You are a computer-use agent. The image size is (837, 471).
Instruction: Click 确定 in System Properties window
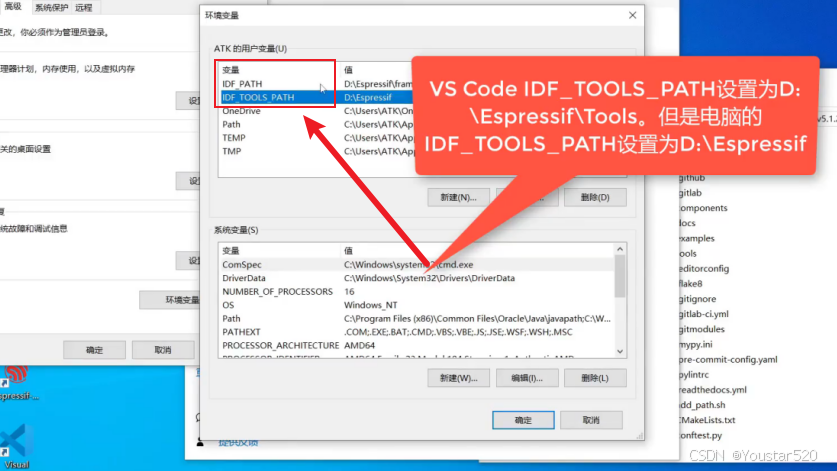(94, 350)
